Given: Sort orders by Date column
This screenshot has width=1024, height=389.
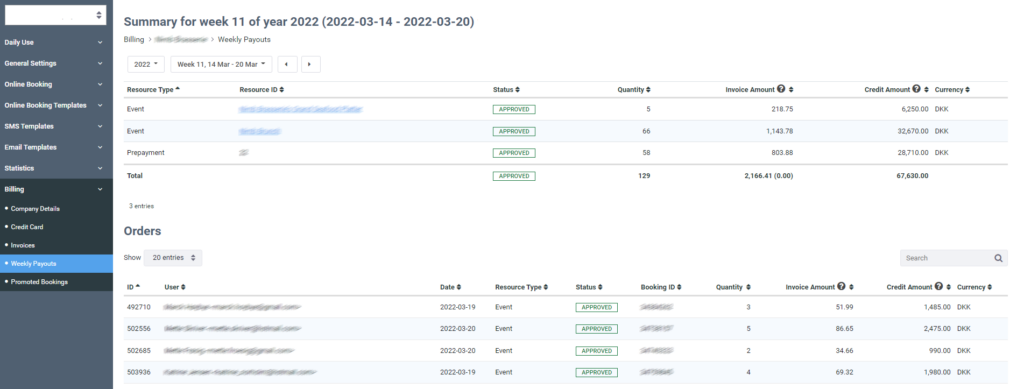Looking at the screenshot, I should click(x=451, y=287).
